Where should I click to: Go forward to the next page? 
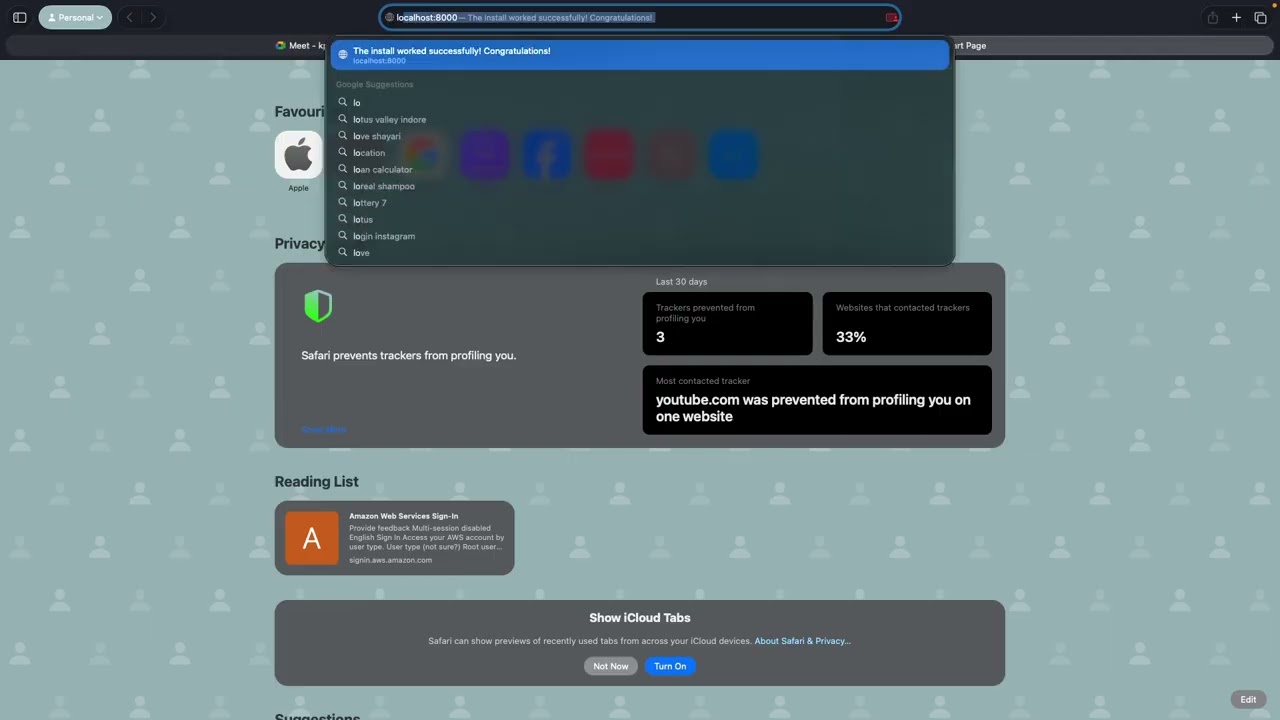[153, 17]
